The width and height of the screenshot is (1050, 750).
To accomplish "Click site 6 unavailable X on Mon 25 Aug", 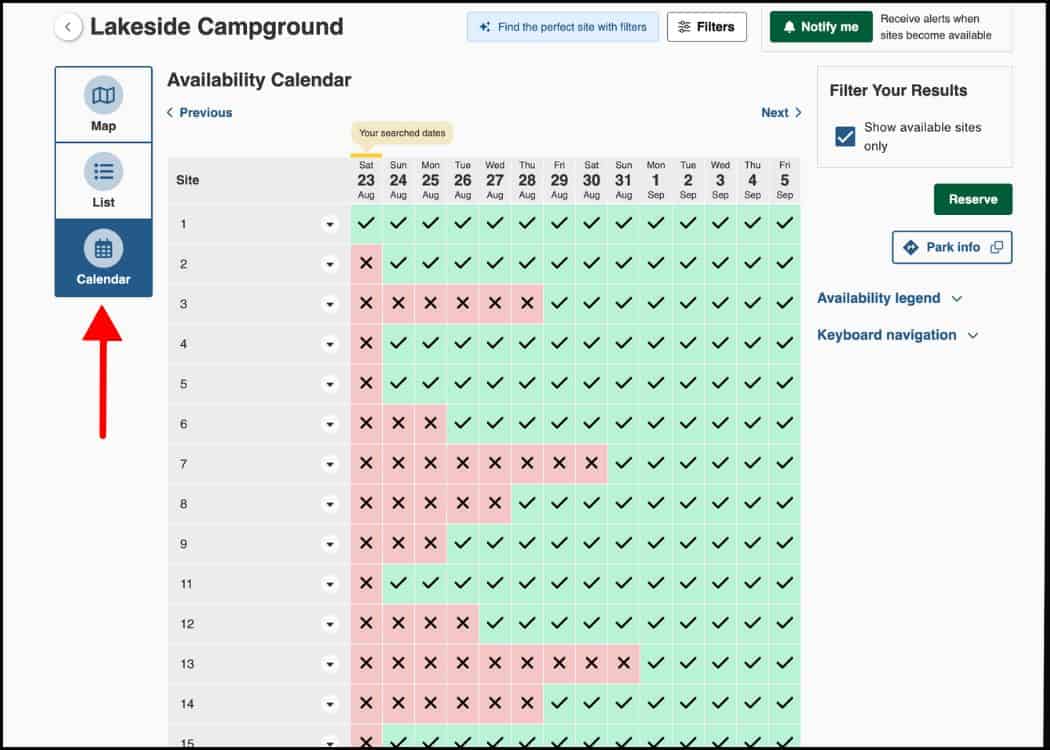I will (431, 424).
